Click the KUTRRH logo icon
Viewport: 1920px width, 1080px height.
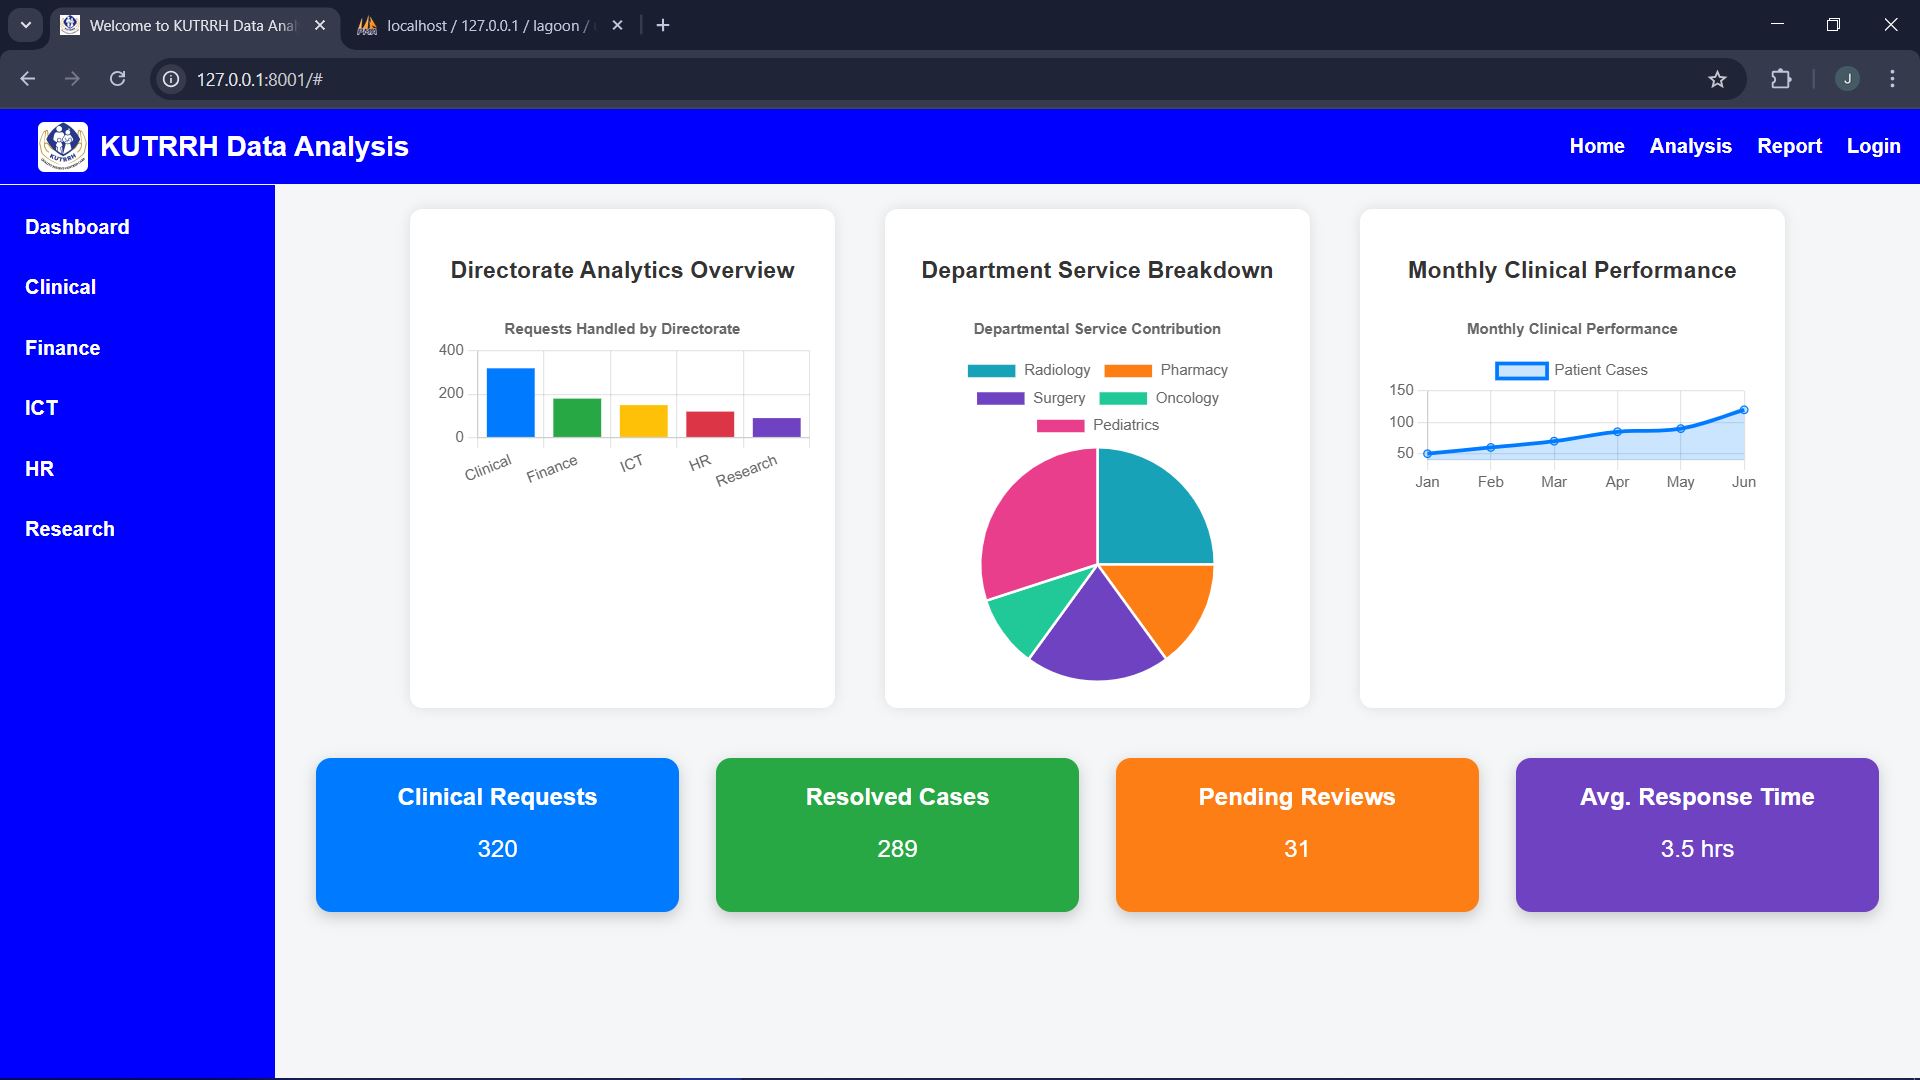(x=62, y=147)
